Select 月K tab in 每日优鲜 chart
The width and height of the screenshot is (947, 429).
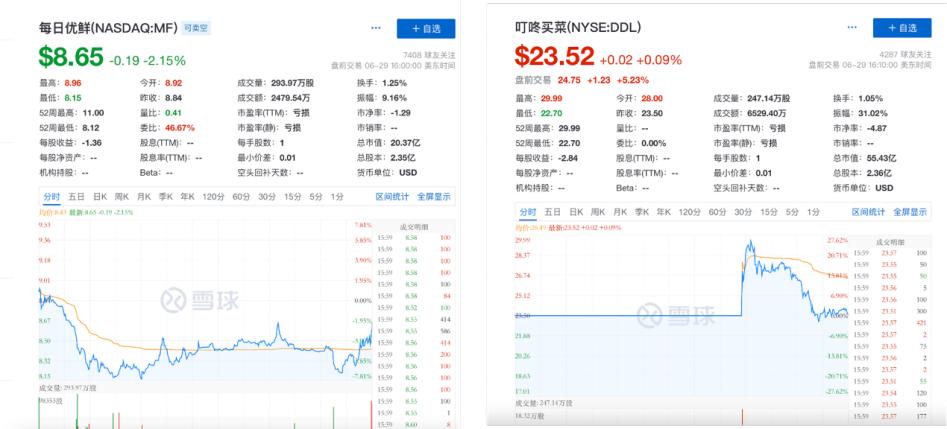click(x=144, y=196)
